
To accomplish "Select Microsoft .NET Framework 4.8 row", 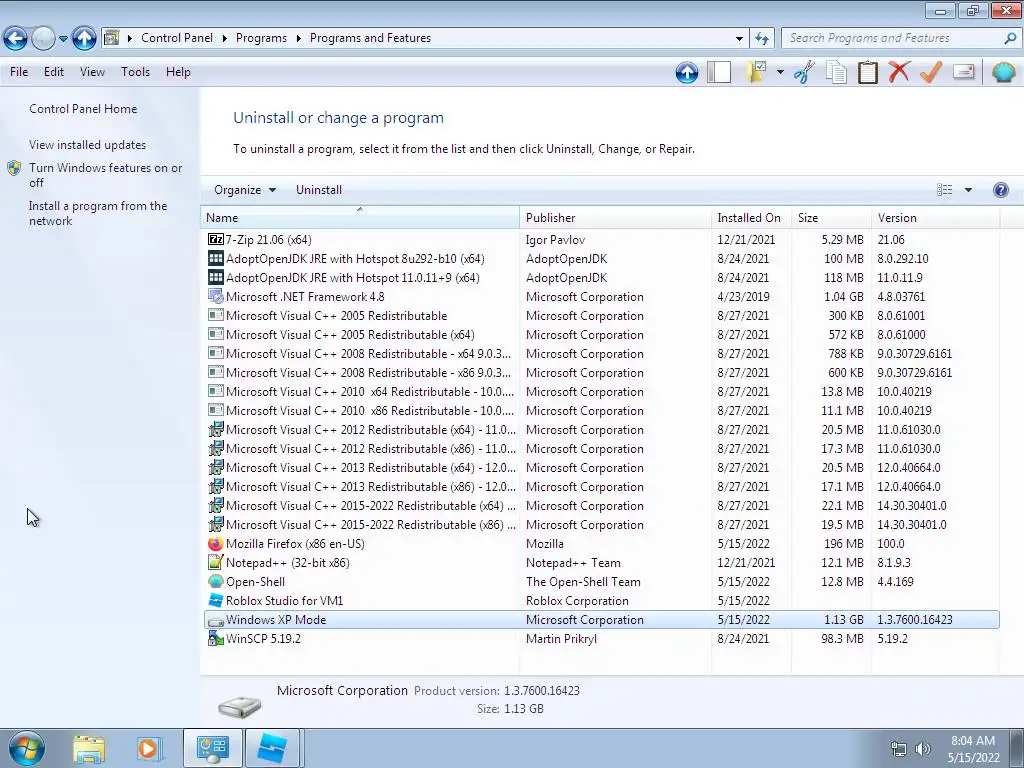I will coord(601,296).
